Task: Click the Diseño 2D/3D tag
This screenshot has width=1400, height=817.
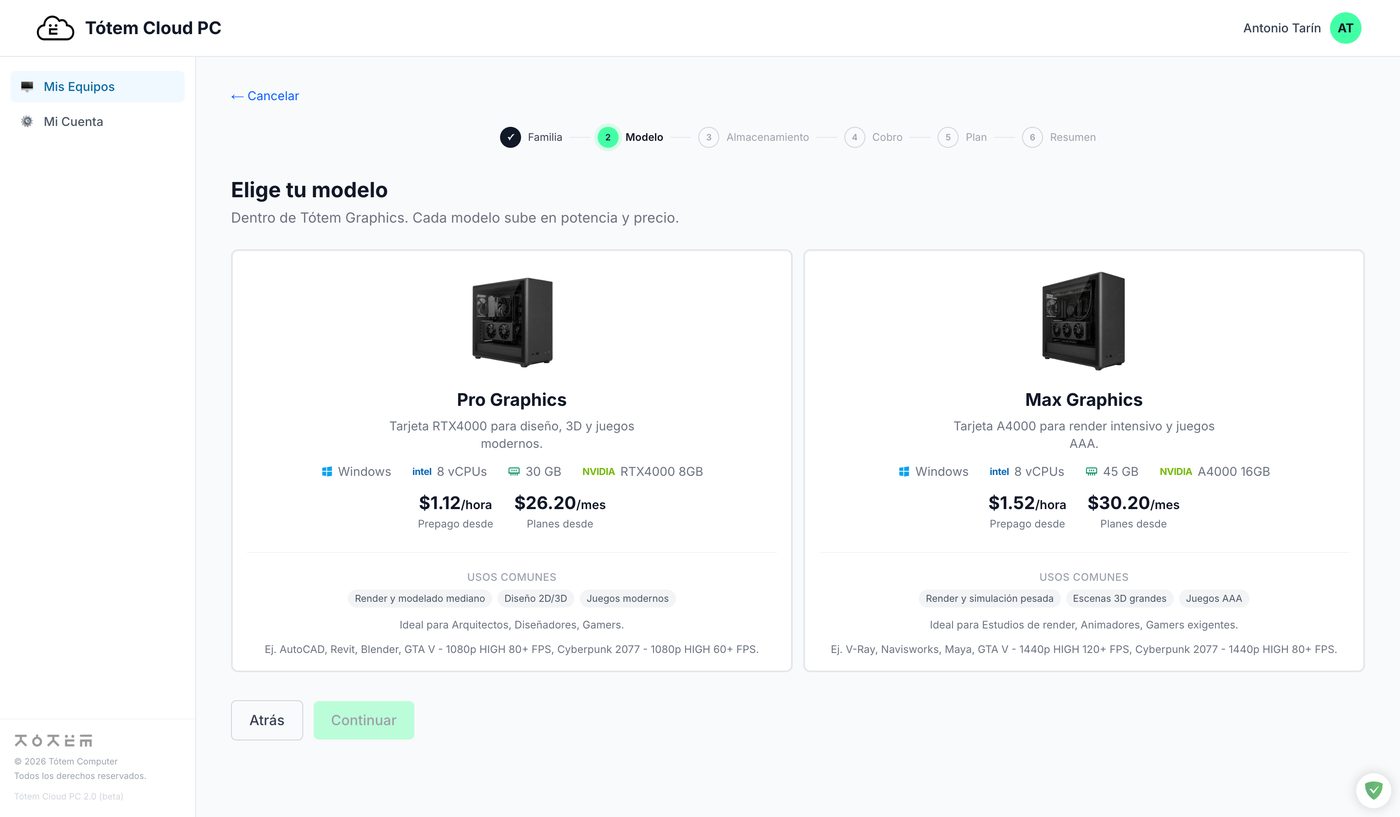Action: pyautogui.click(x=535, y=599)
